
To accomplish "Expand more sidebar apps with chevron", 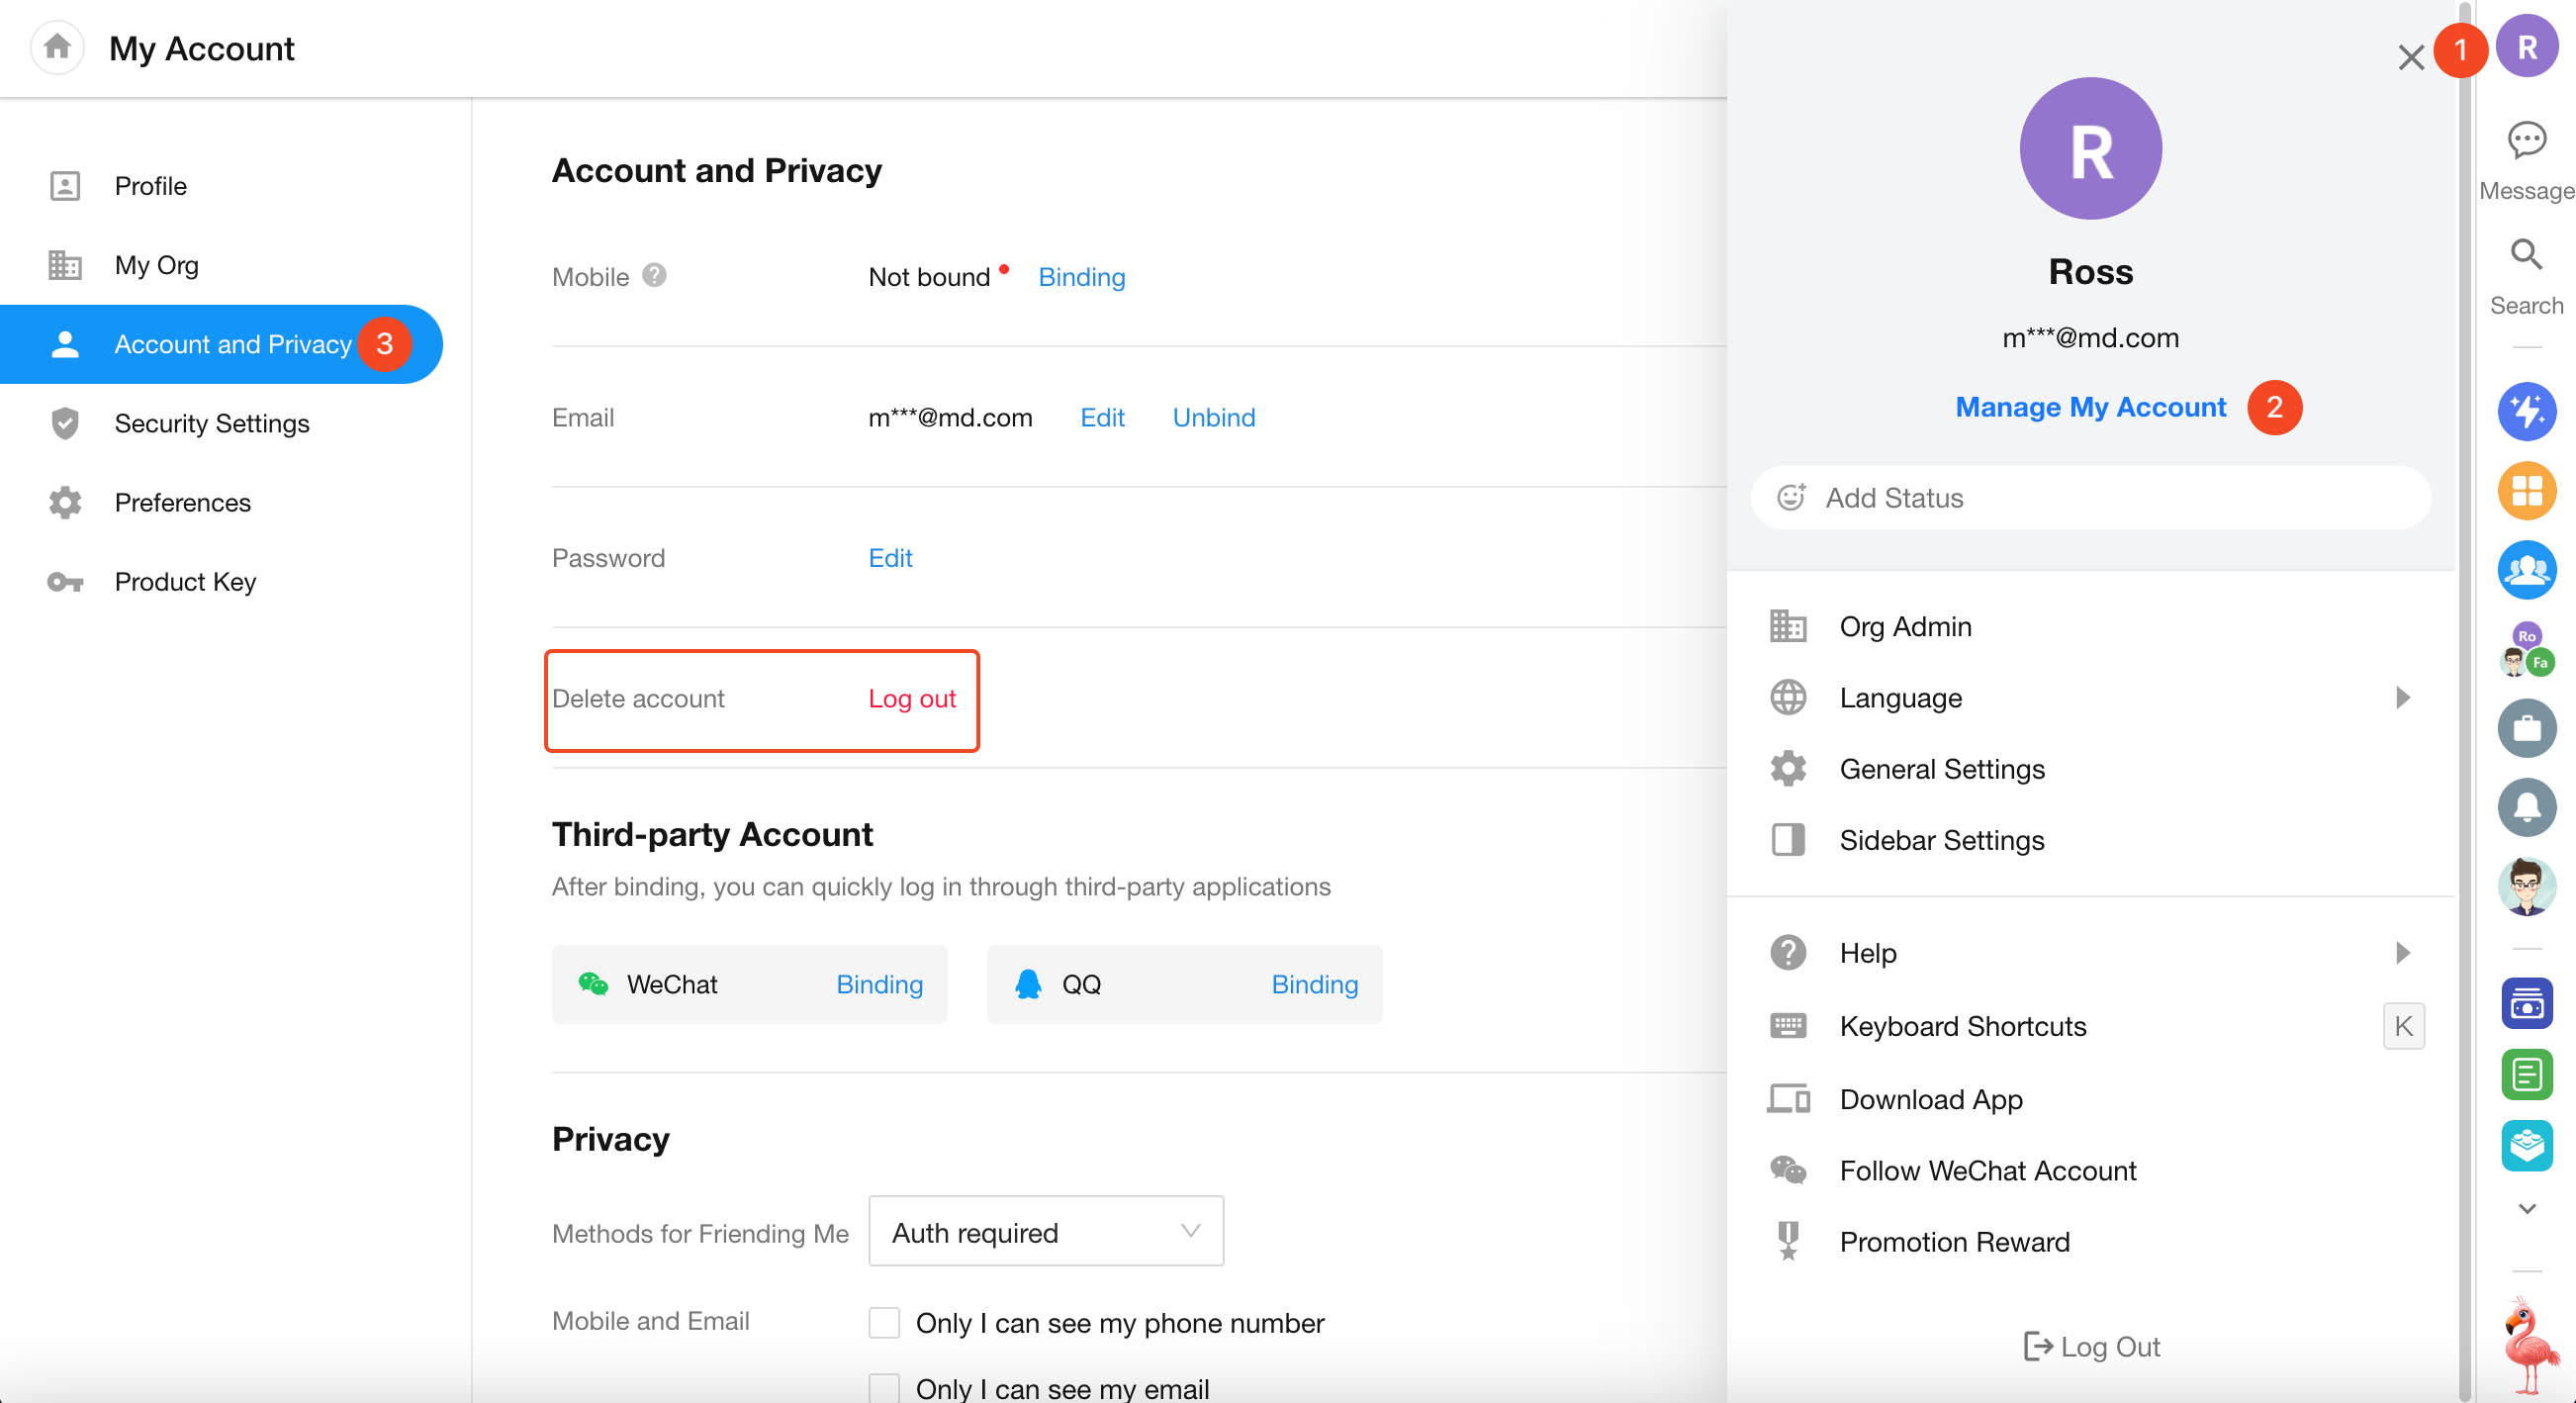I will pyautogui.click(x=2526, y=1208).
